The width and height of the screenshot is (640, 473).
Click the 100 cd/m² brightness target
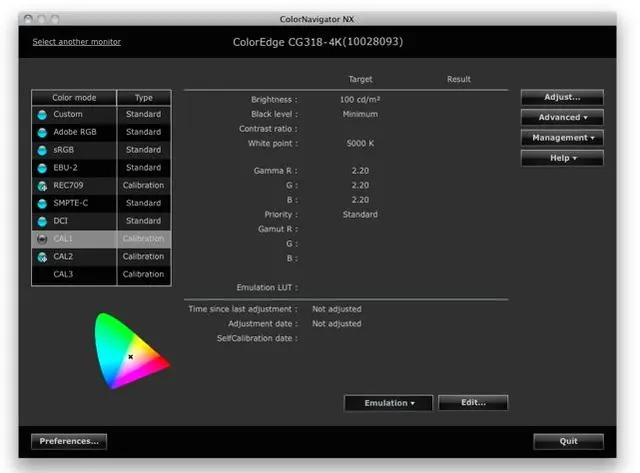[x=360, y=100]
